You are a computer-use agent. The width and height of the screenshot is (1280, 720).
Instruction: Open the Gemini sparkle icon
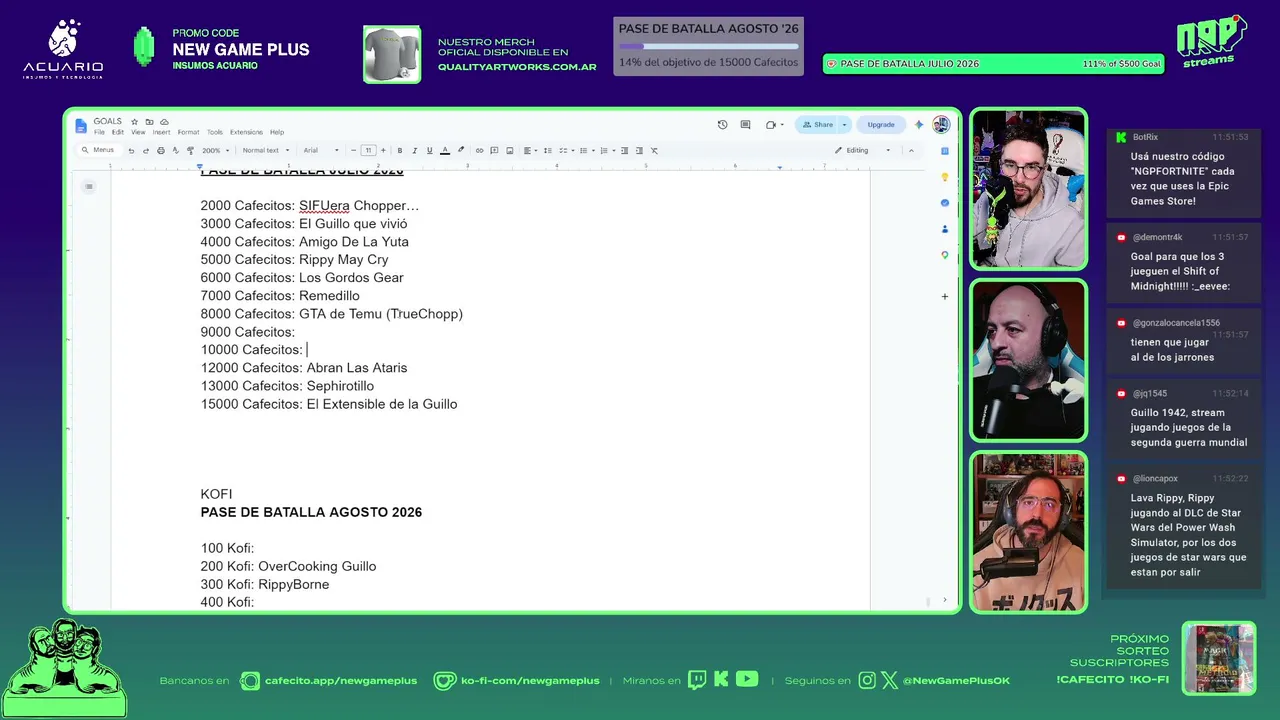(919, 125)
